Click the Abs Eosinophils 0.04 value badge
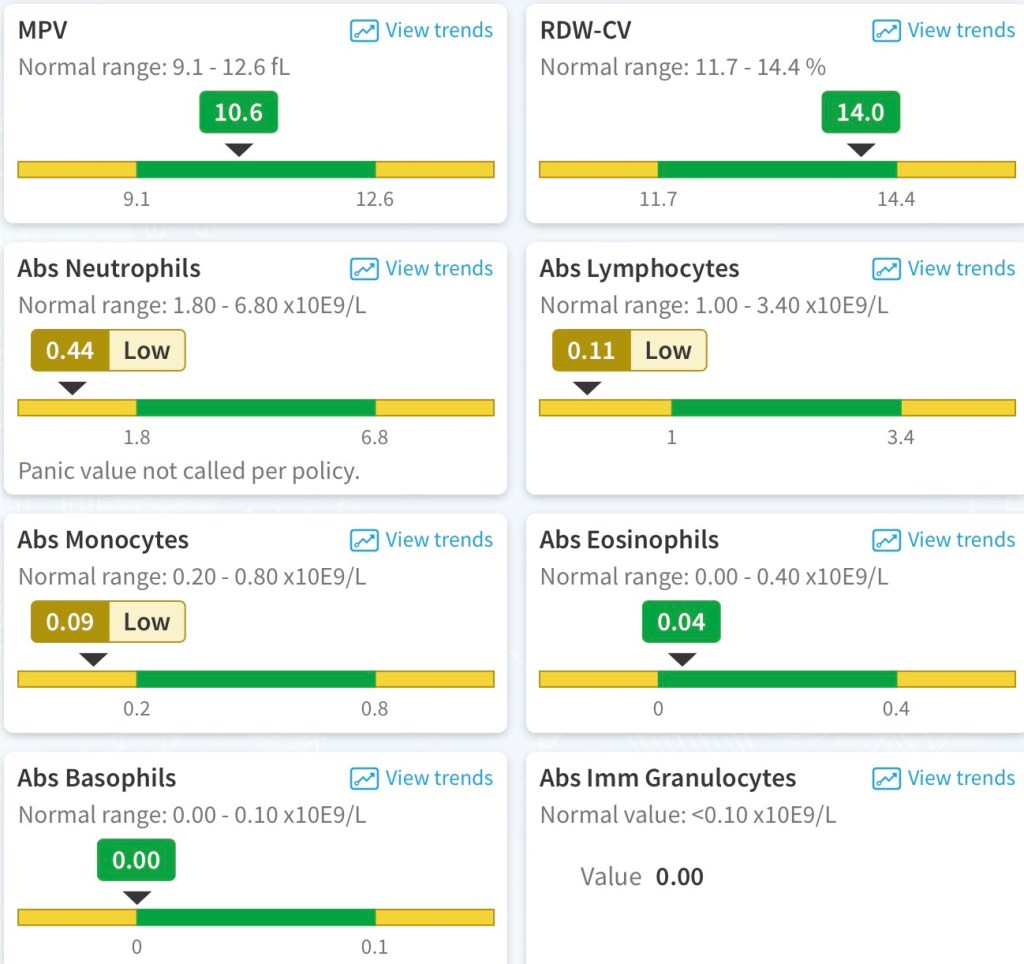Image resolution: width=1024 pixels, height=964 pixels. [x=681, y=622]
